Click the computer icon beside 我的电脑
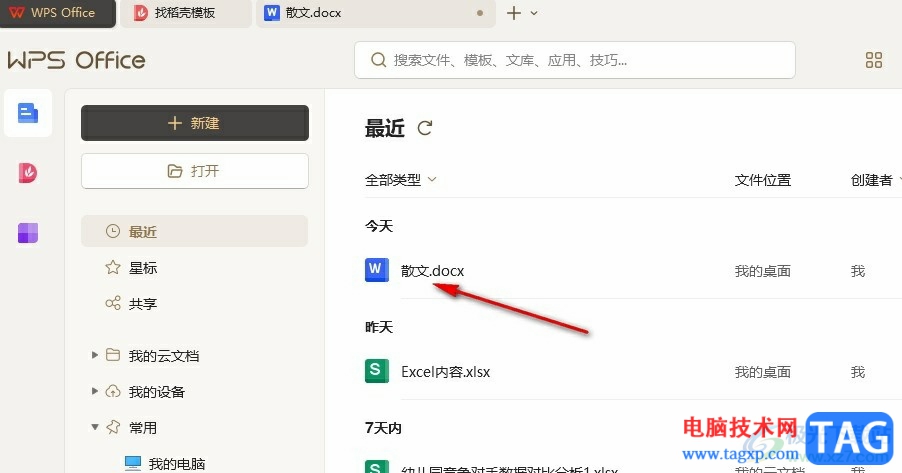 point(133,463)
